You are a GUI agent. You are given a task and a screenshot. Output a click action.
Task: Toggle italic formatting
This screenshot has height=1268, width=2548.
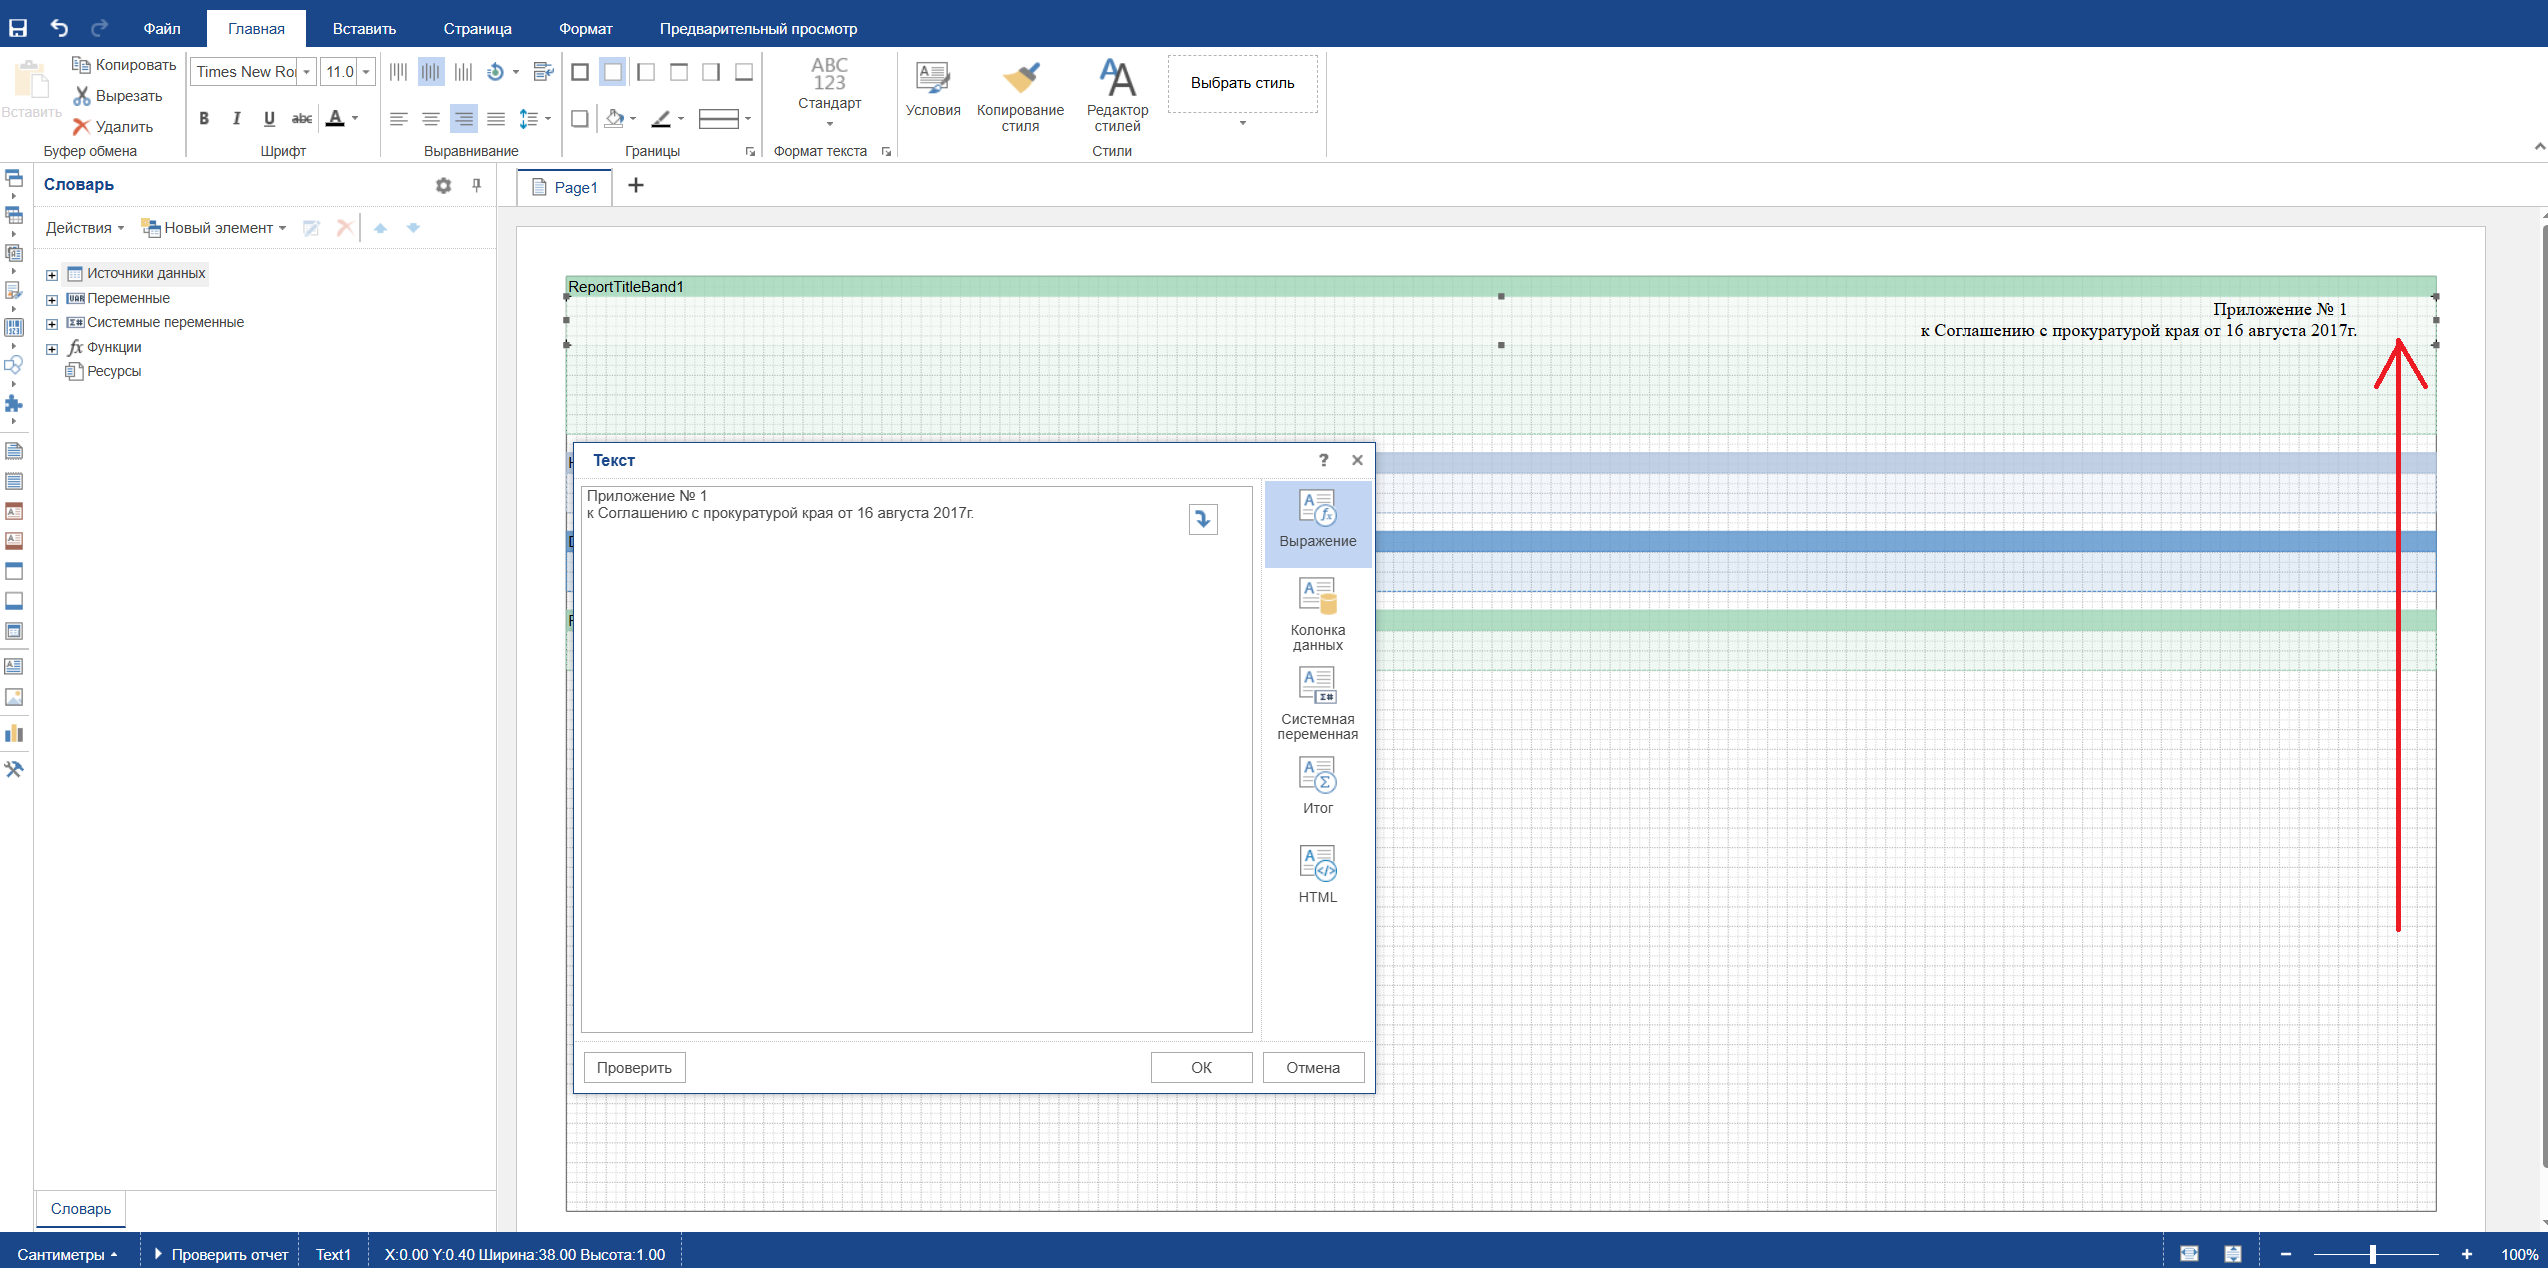pos(236,118)
